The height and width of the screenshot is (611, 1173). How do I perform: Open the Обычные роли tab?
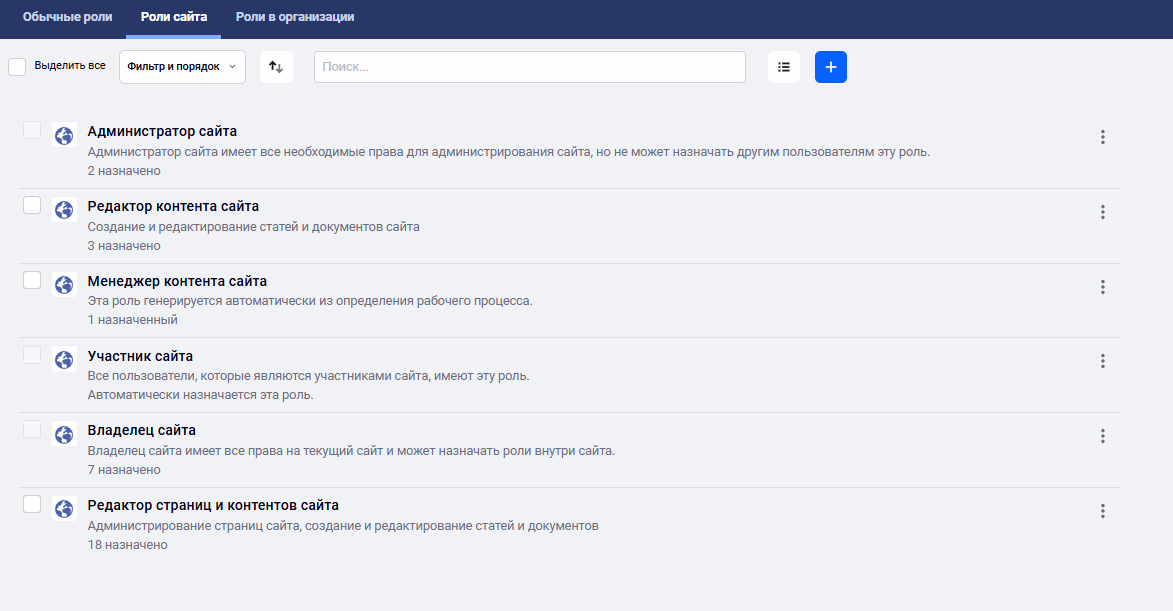(67, 16)
